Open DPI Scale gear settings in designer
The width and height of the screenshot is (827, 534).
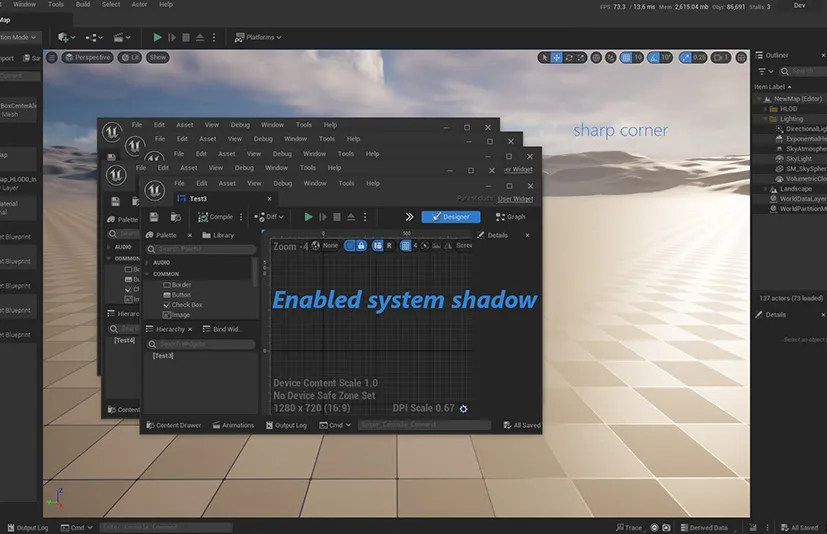coord(463,409)
